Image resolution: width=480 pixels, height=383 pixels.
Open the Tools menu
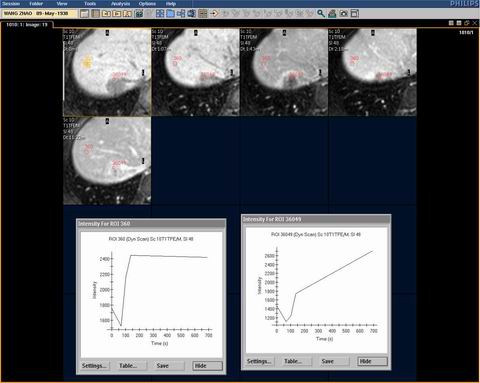(90, 4)
